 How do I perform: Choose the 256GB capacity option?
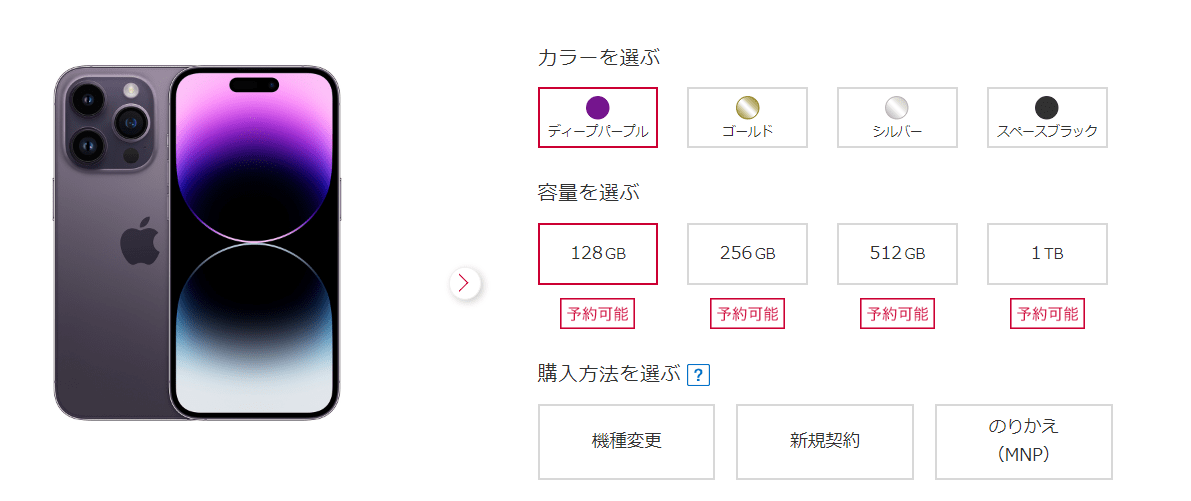click(x=747, y=253)
